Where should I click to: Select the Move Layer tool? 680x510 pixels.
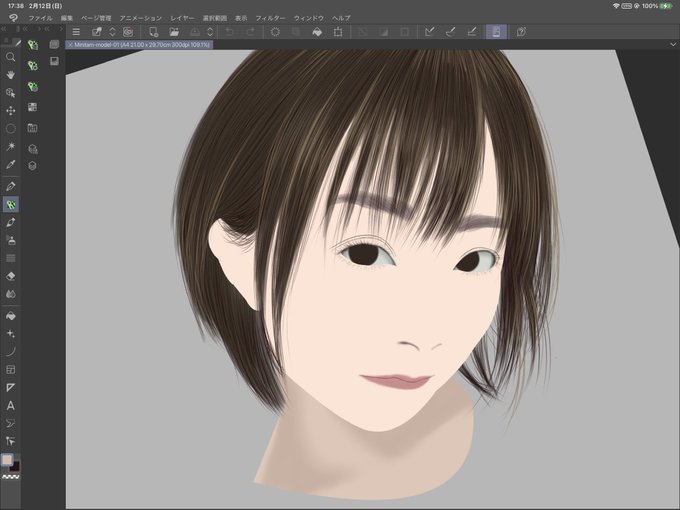[11, 111]
